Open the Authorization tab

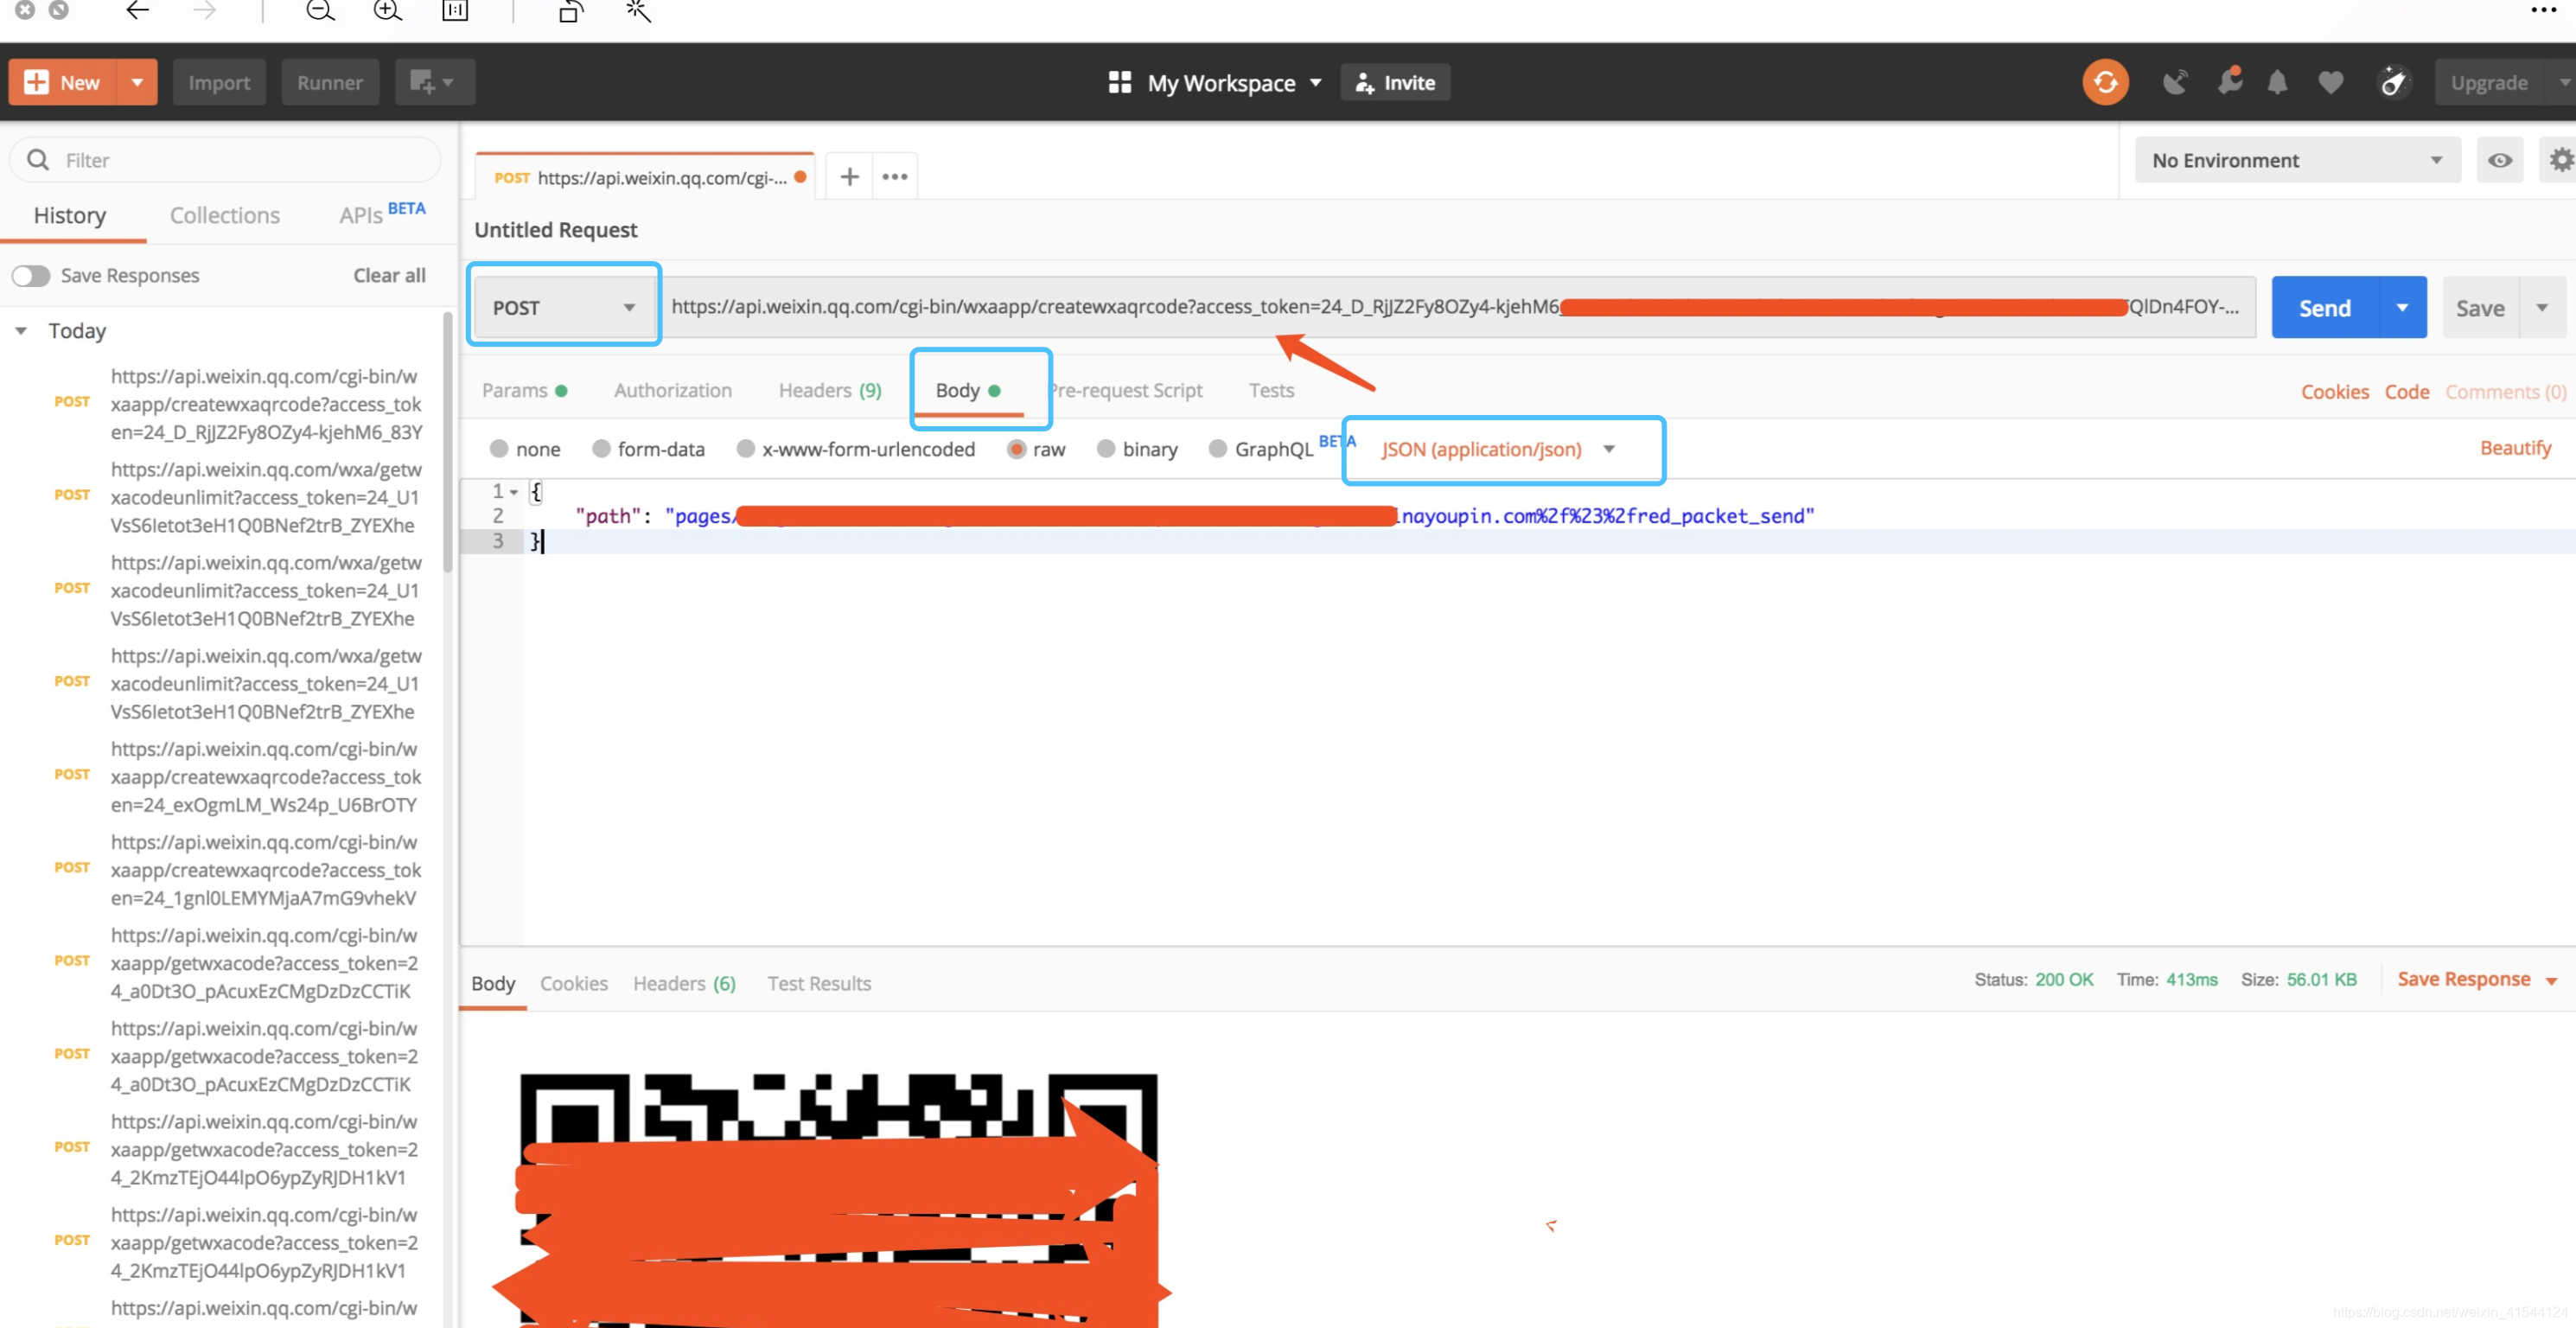[672, 390]
